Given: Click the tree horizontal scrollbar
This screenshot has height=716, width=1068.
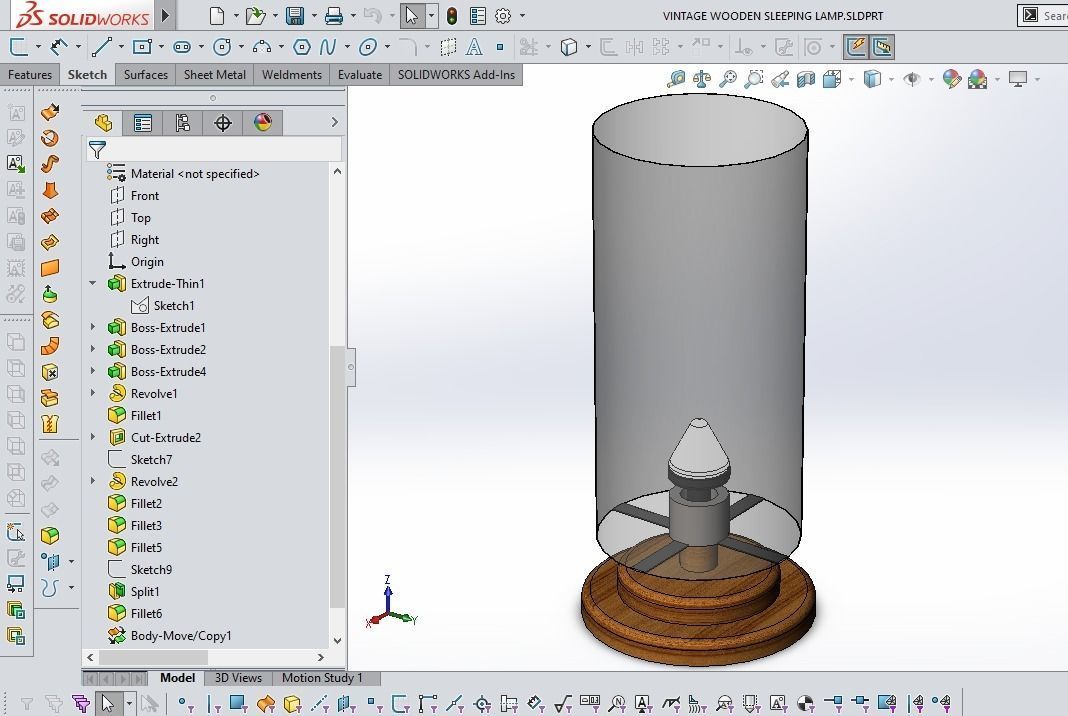Looking at the screenshot, I should [153, 657].
